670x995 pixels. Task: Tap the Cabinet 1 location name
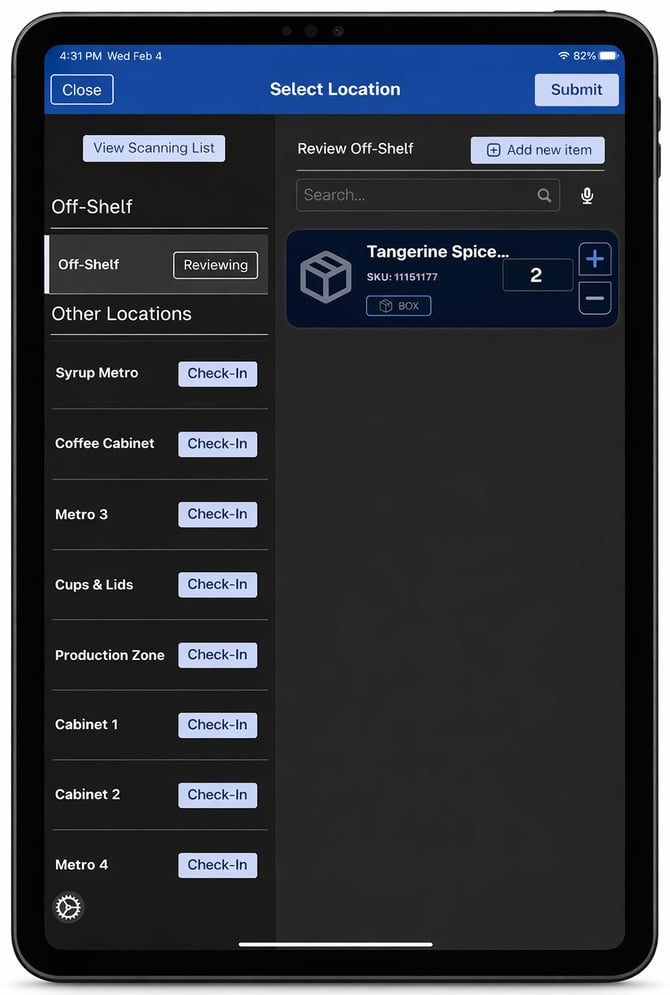[86, 724]
